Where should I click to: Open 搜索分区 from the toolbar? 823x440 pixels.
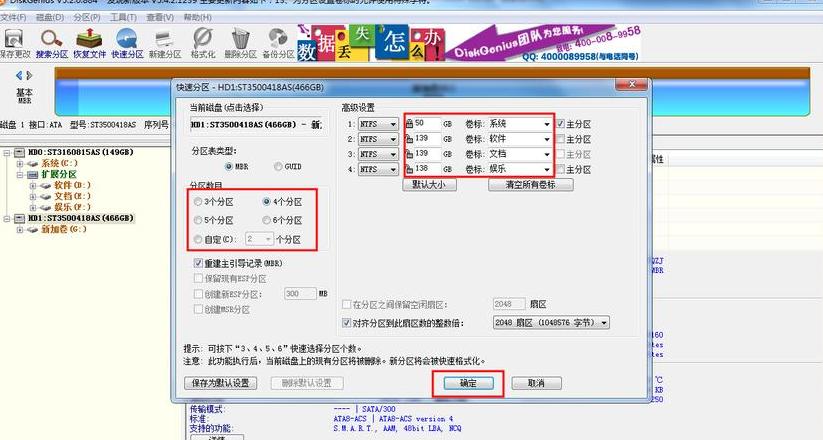51,43
